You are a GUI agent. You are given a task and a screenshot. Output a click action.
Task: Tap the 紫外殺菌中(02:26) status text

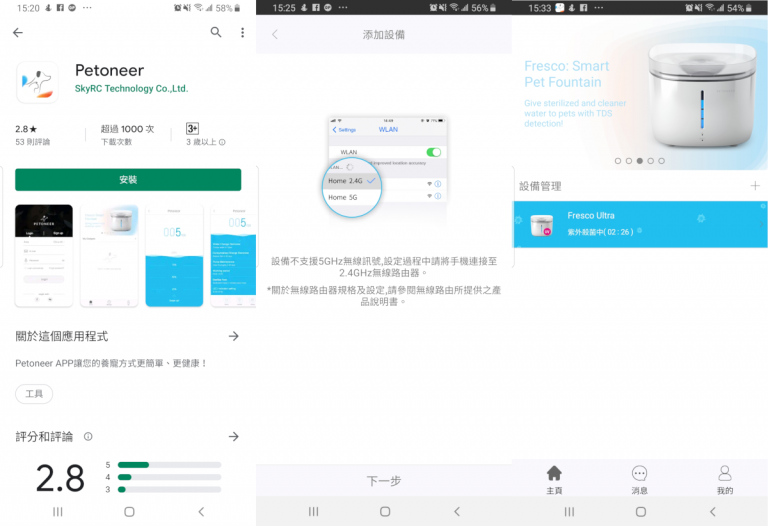click(x=600, y=232)
